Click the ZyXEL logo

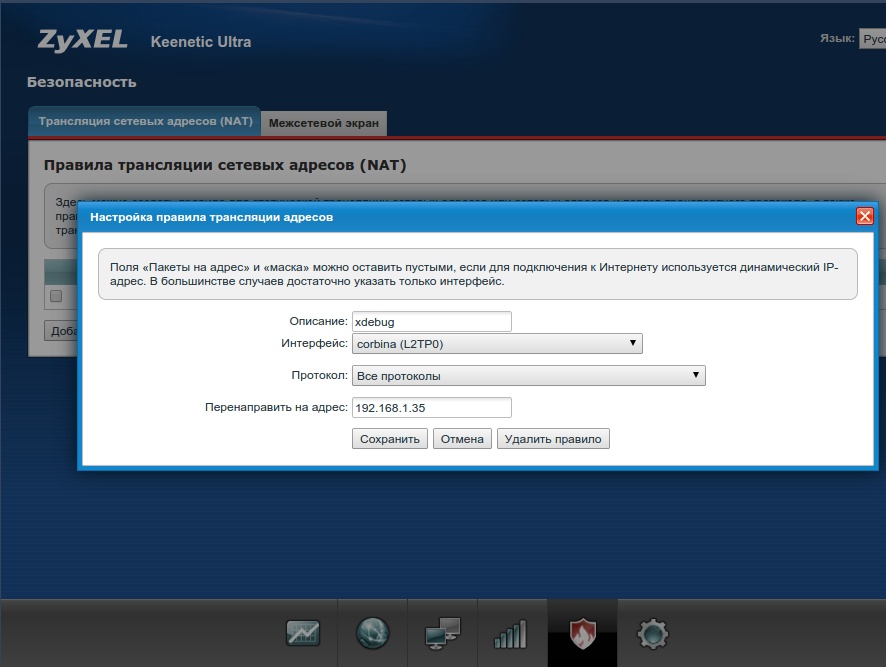(82, 40)
